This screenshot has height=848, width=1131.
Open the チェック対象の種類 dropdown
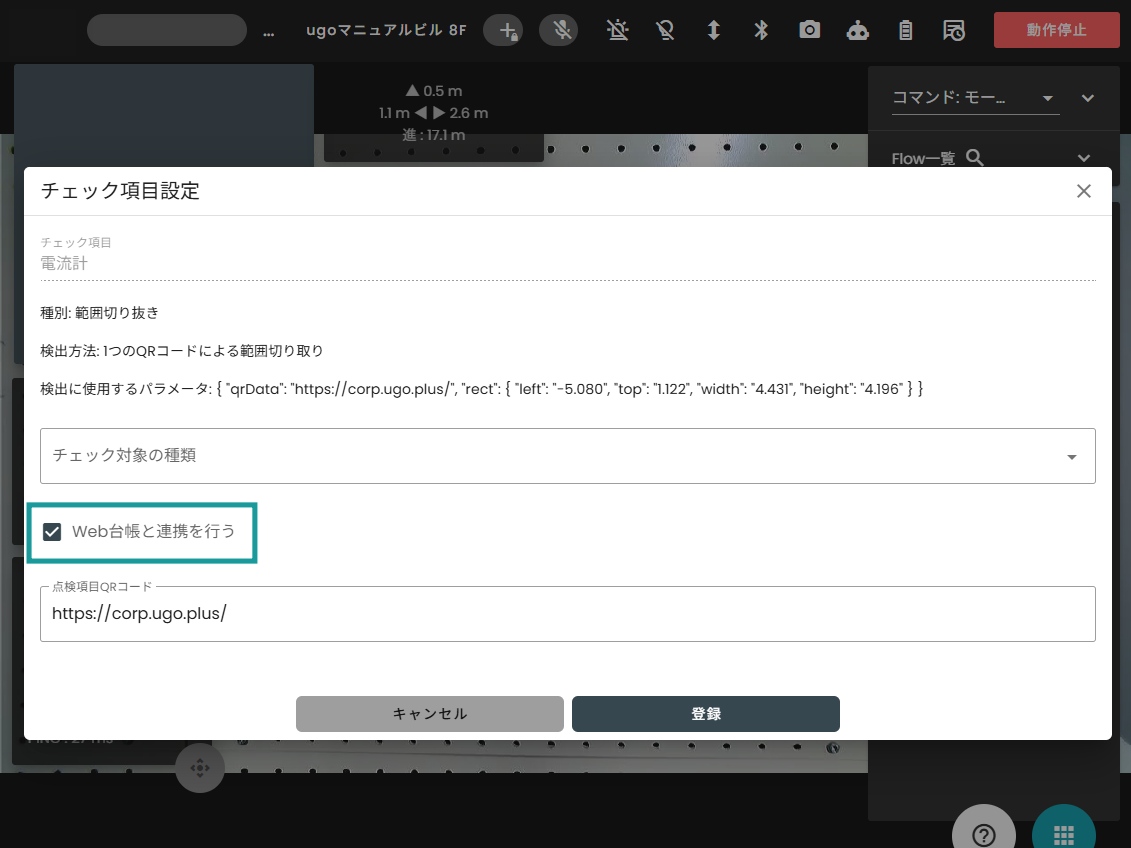[x=568, y=456]
